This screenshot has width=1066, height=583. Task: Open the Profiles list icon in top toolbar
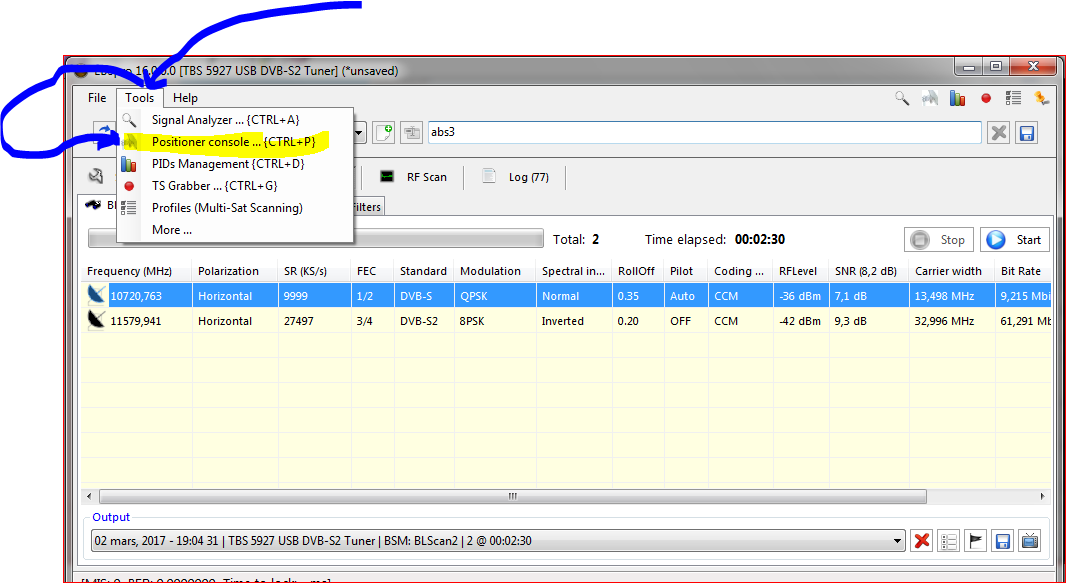pos(1013,98)
